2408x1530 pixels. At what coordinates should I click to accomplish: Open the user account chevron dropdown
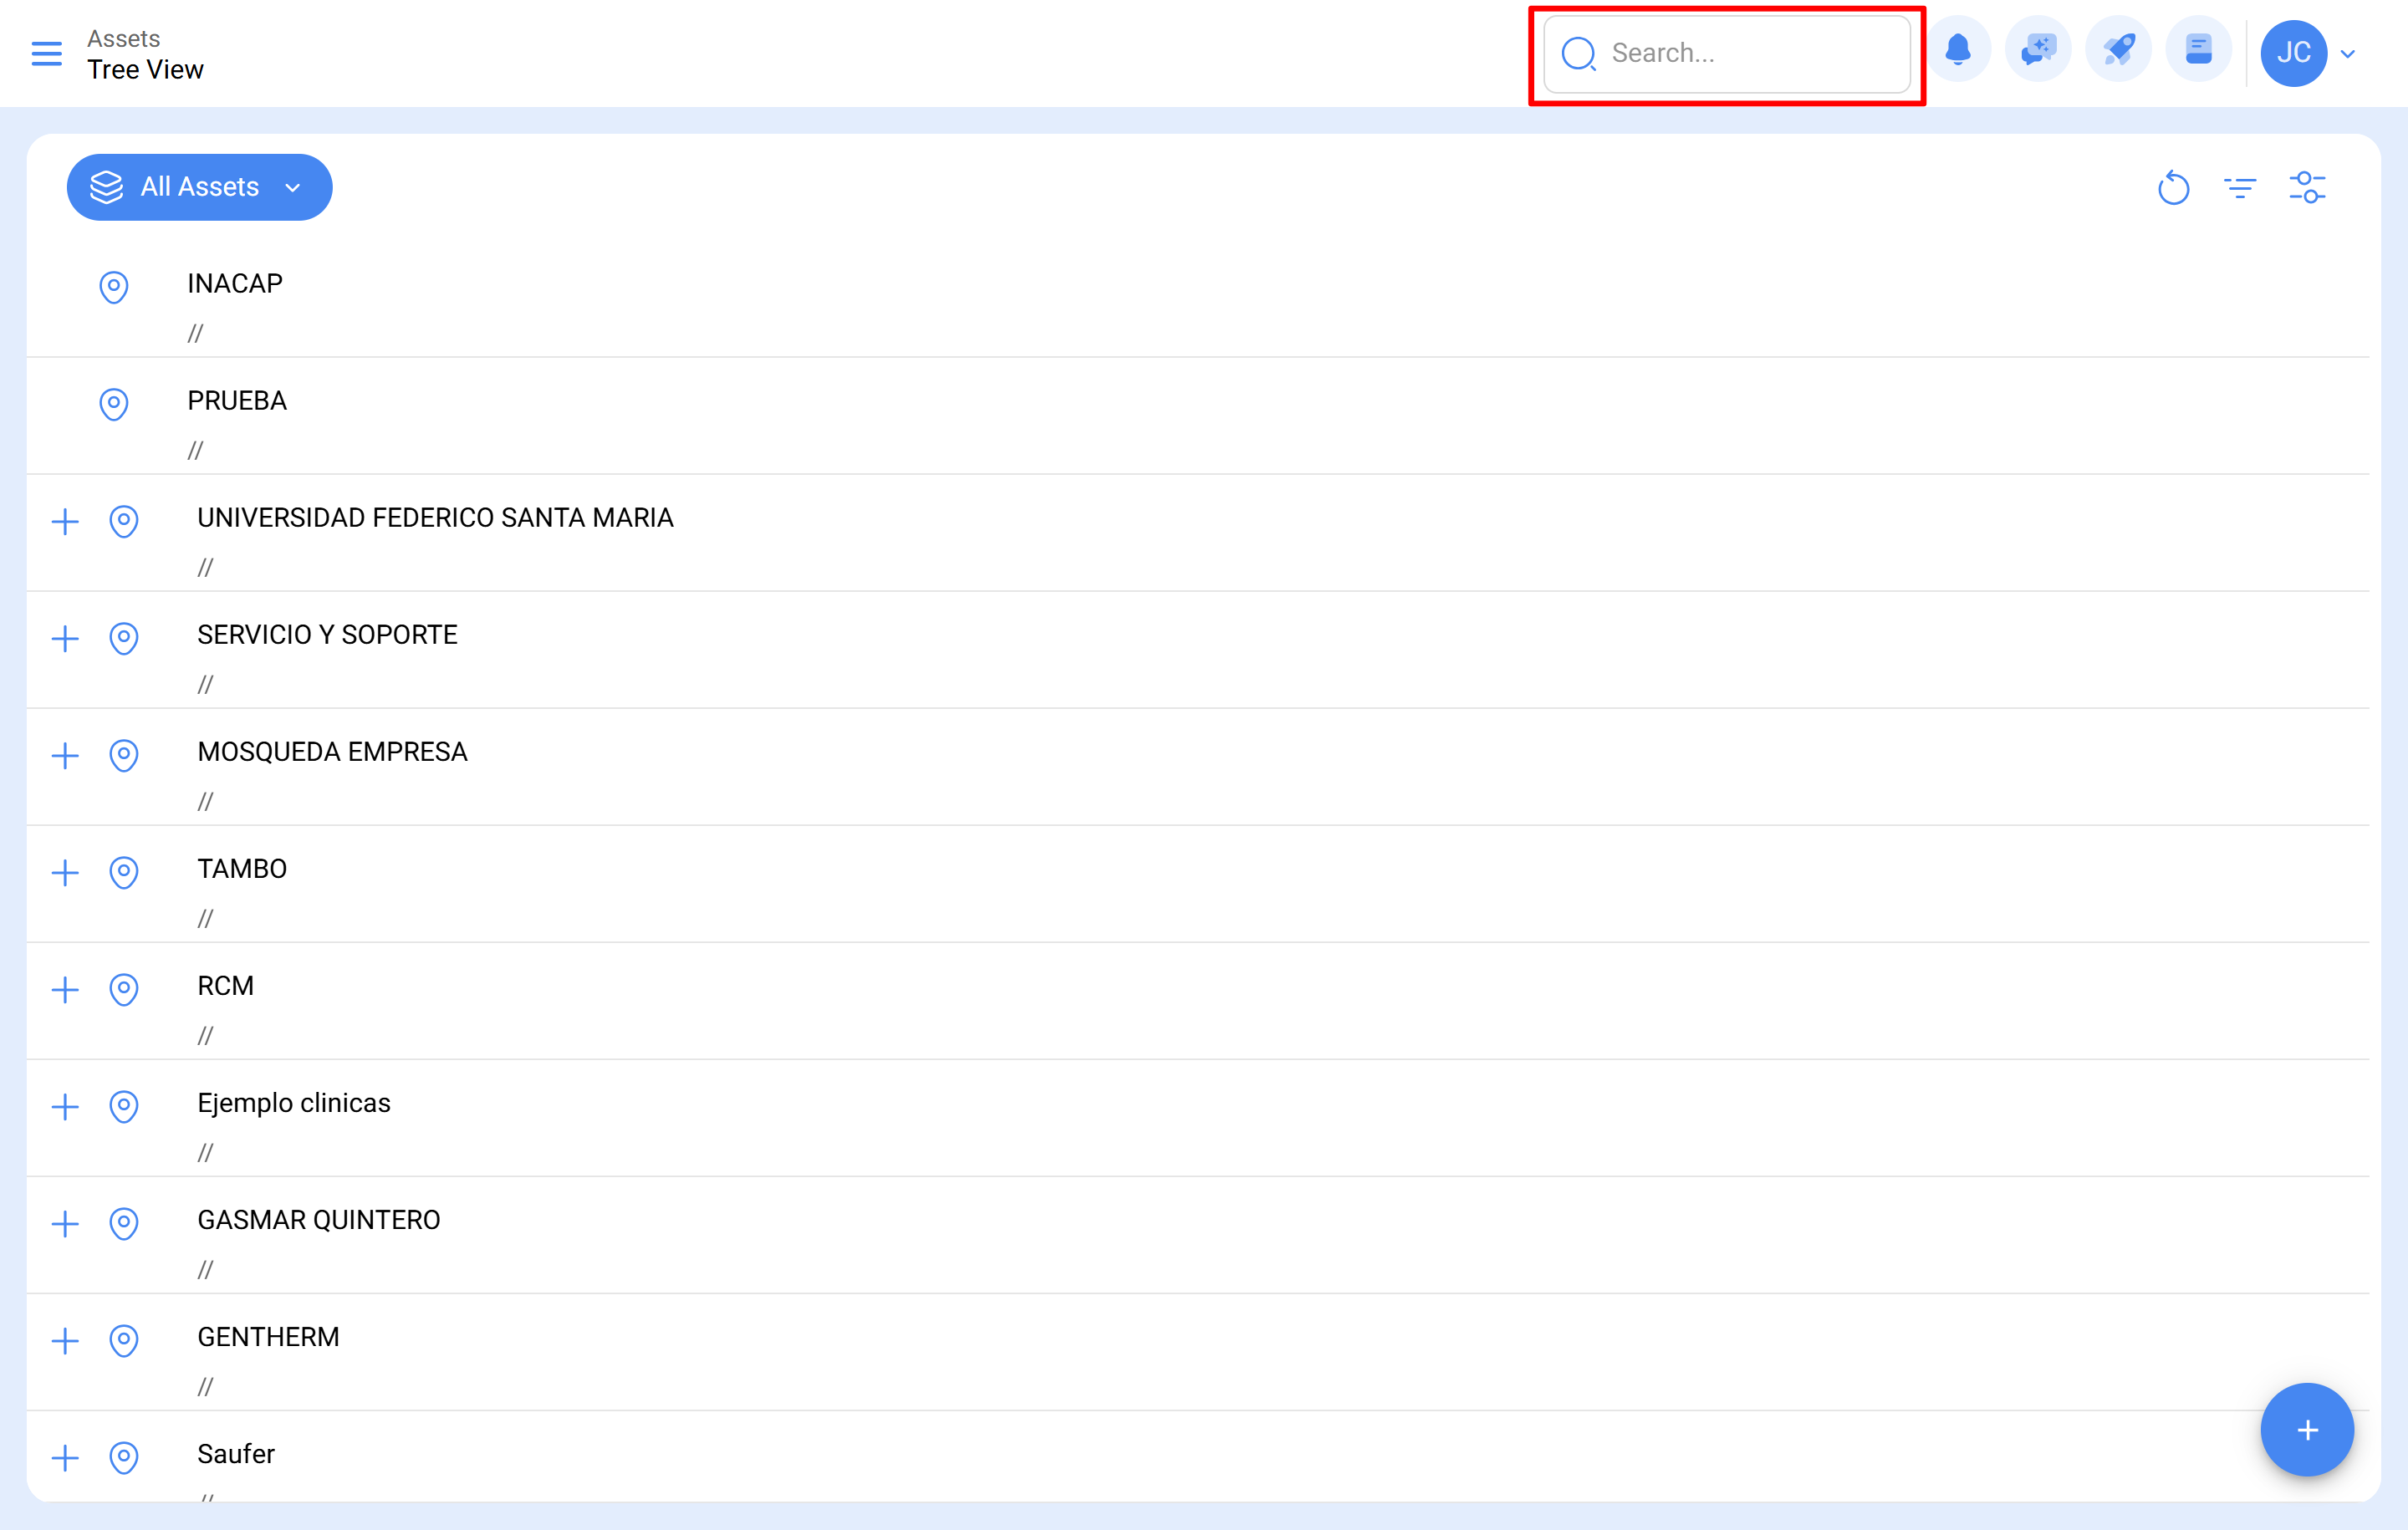(x=2348, y=54)
